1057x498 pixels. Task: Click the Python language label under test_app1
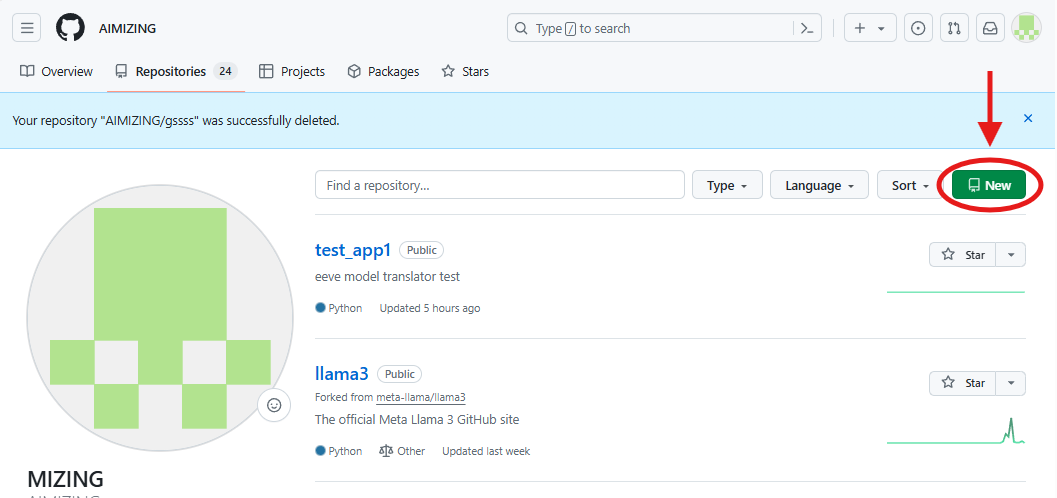[x=338, y=308]
